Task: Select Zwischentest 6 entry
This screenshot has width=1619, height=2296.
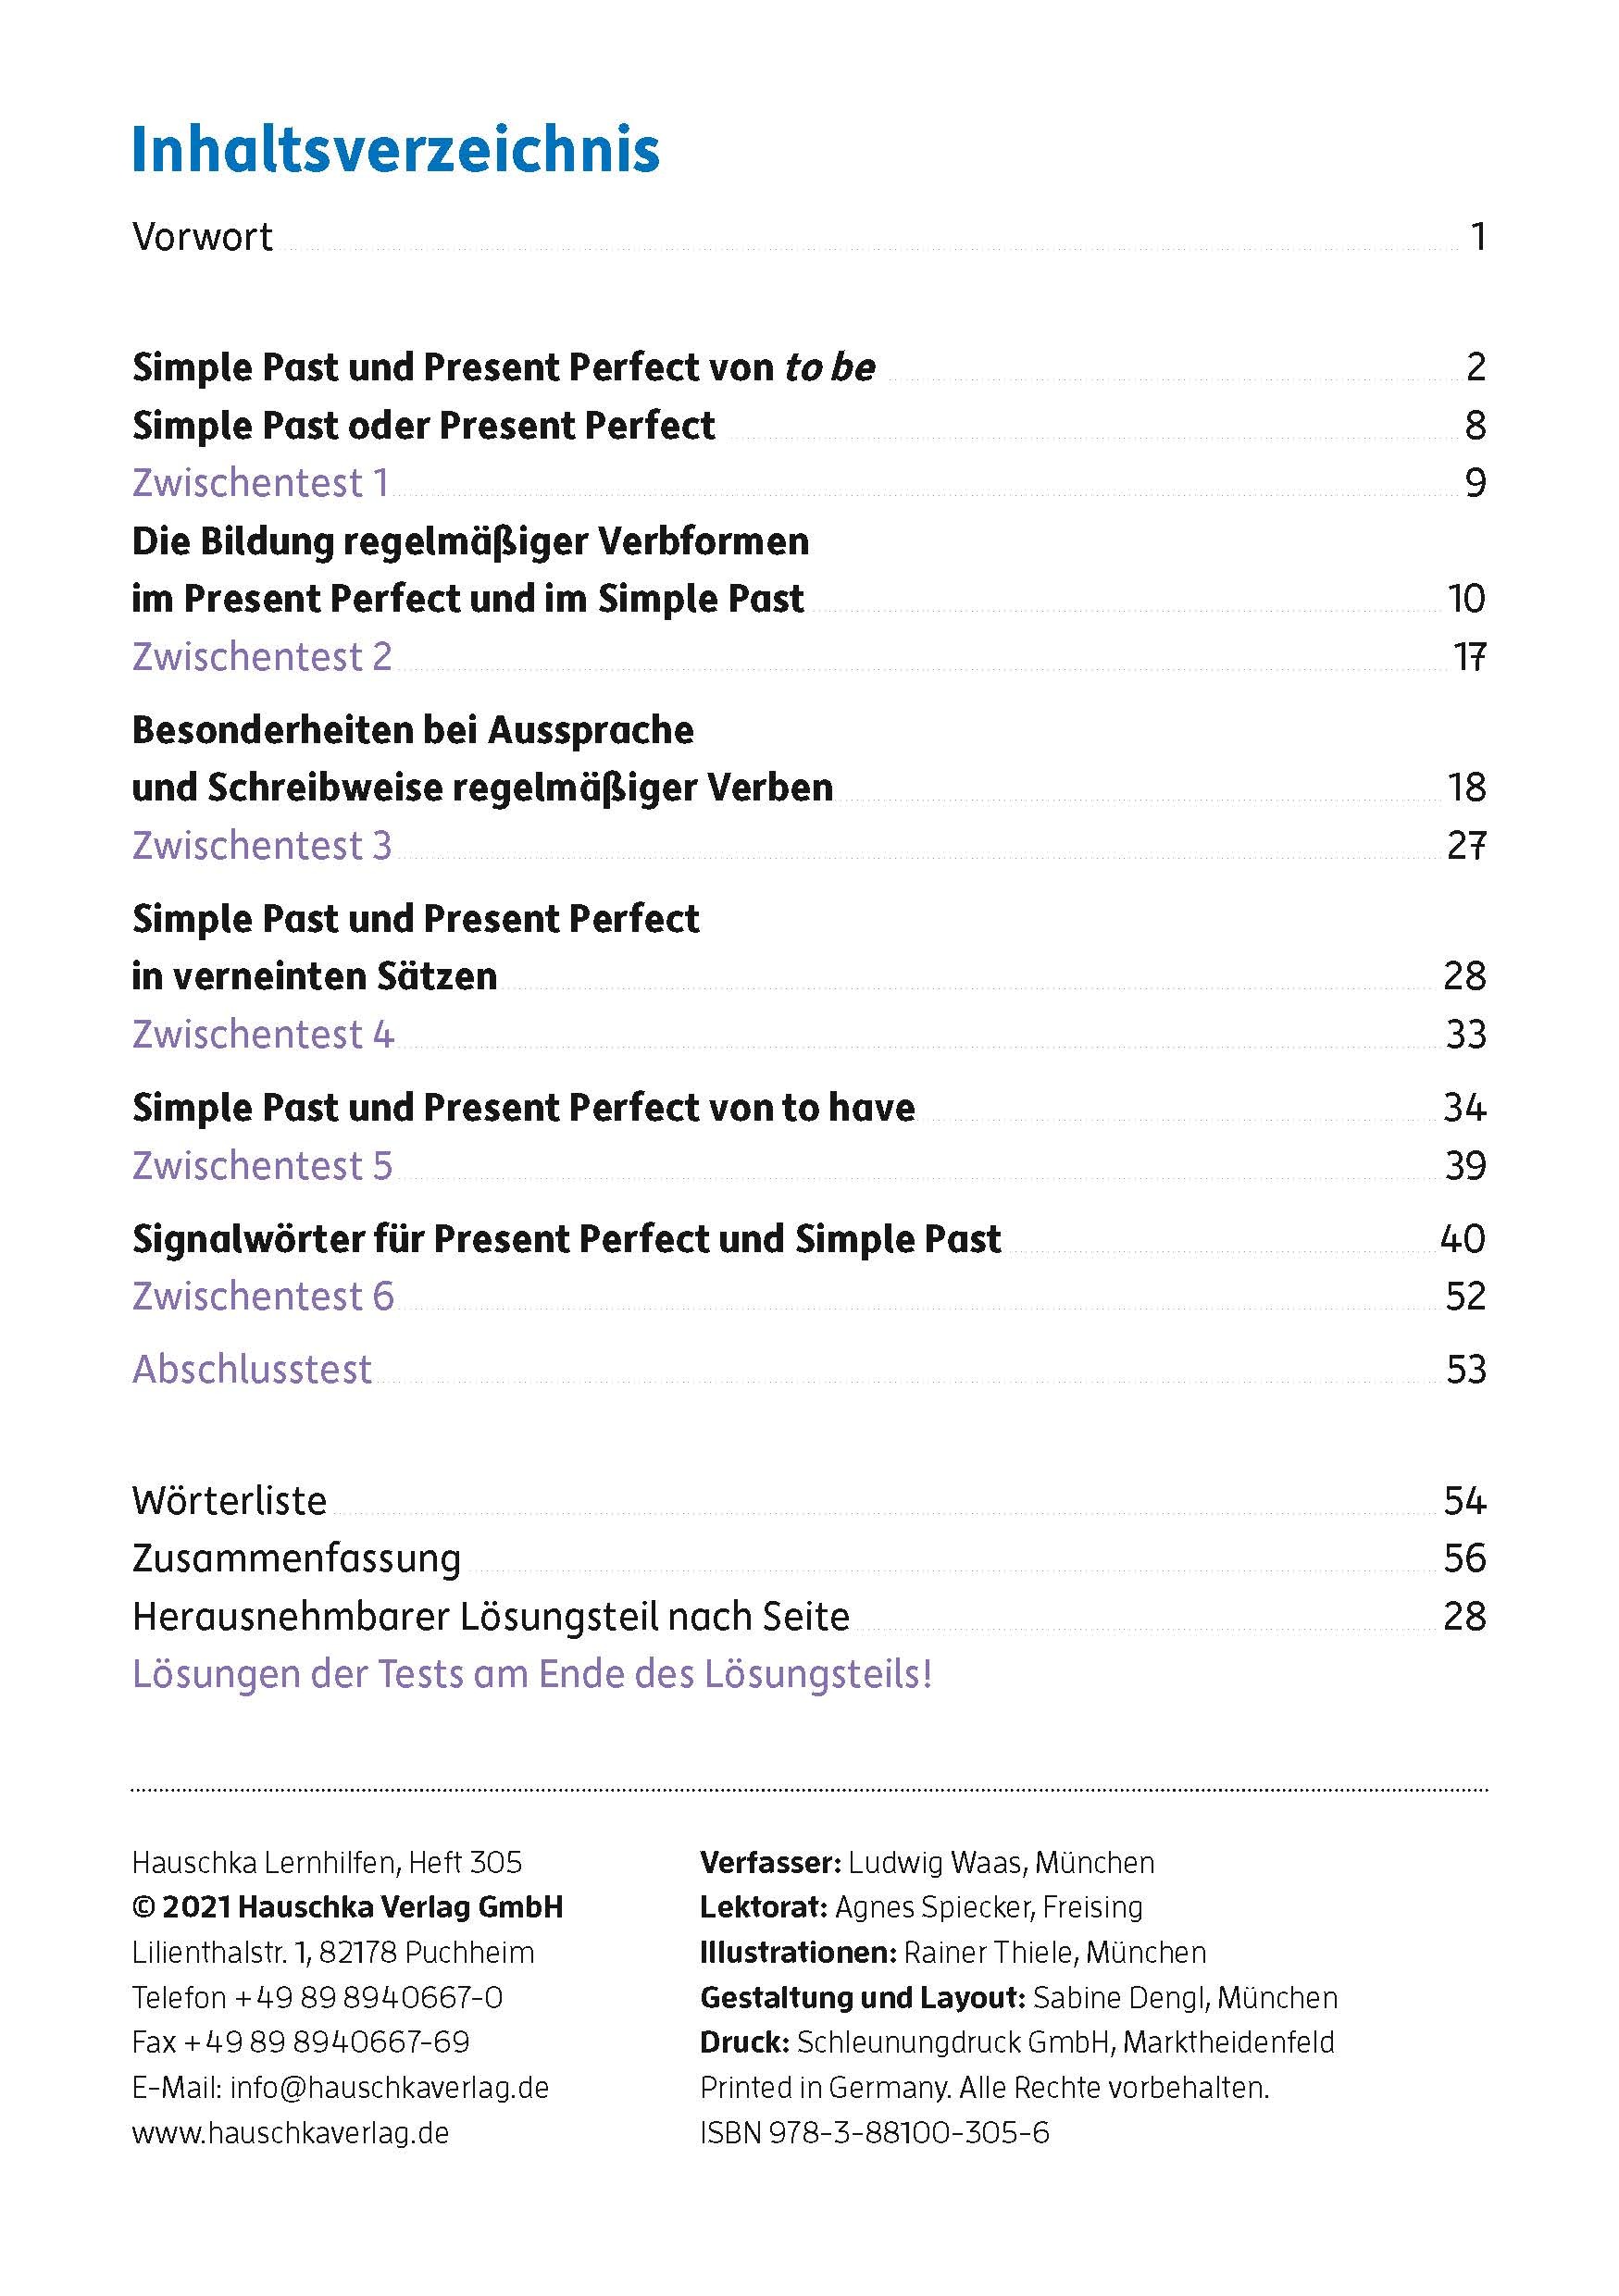Action: pos(263,1297)
